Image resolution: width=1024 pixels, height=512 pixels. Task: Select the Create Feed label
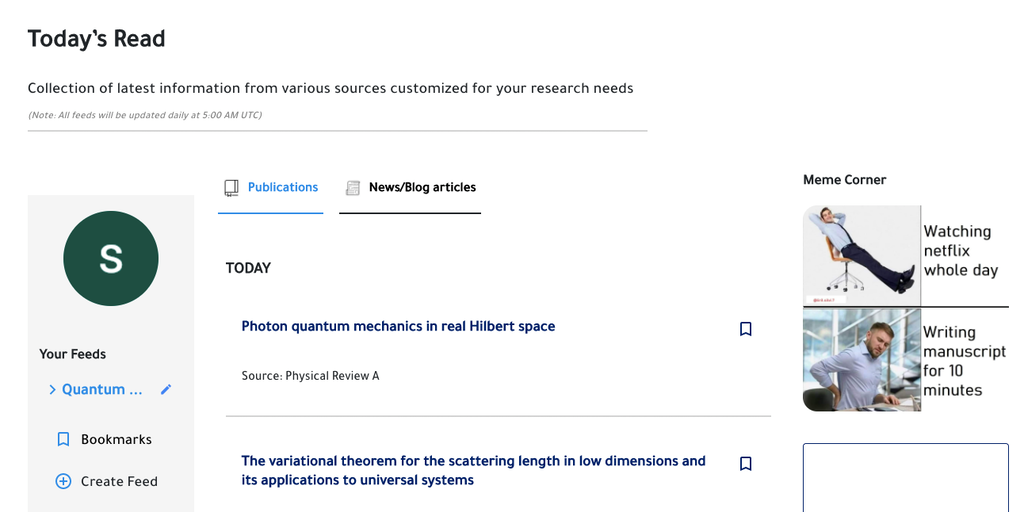pyautogui.click(x=119, y=481)
